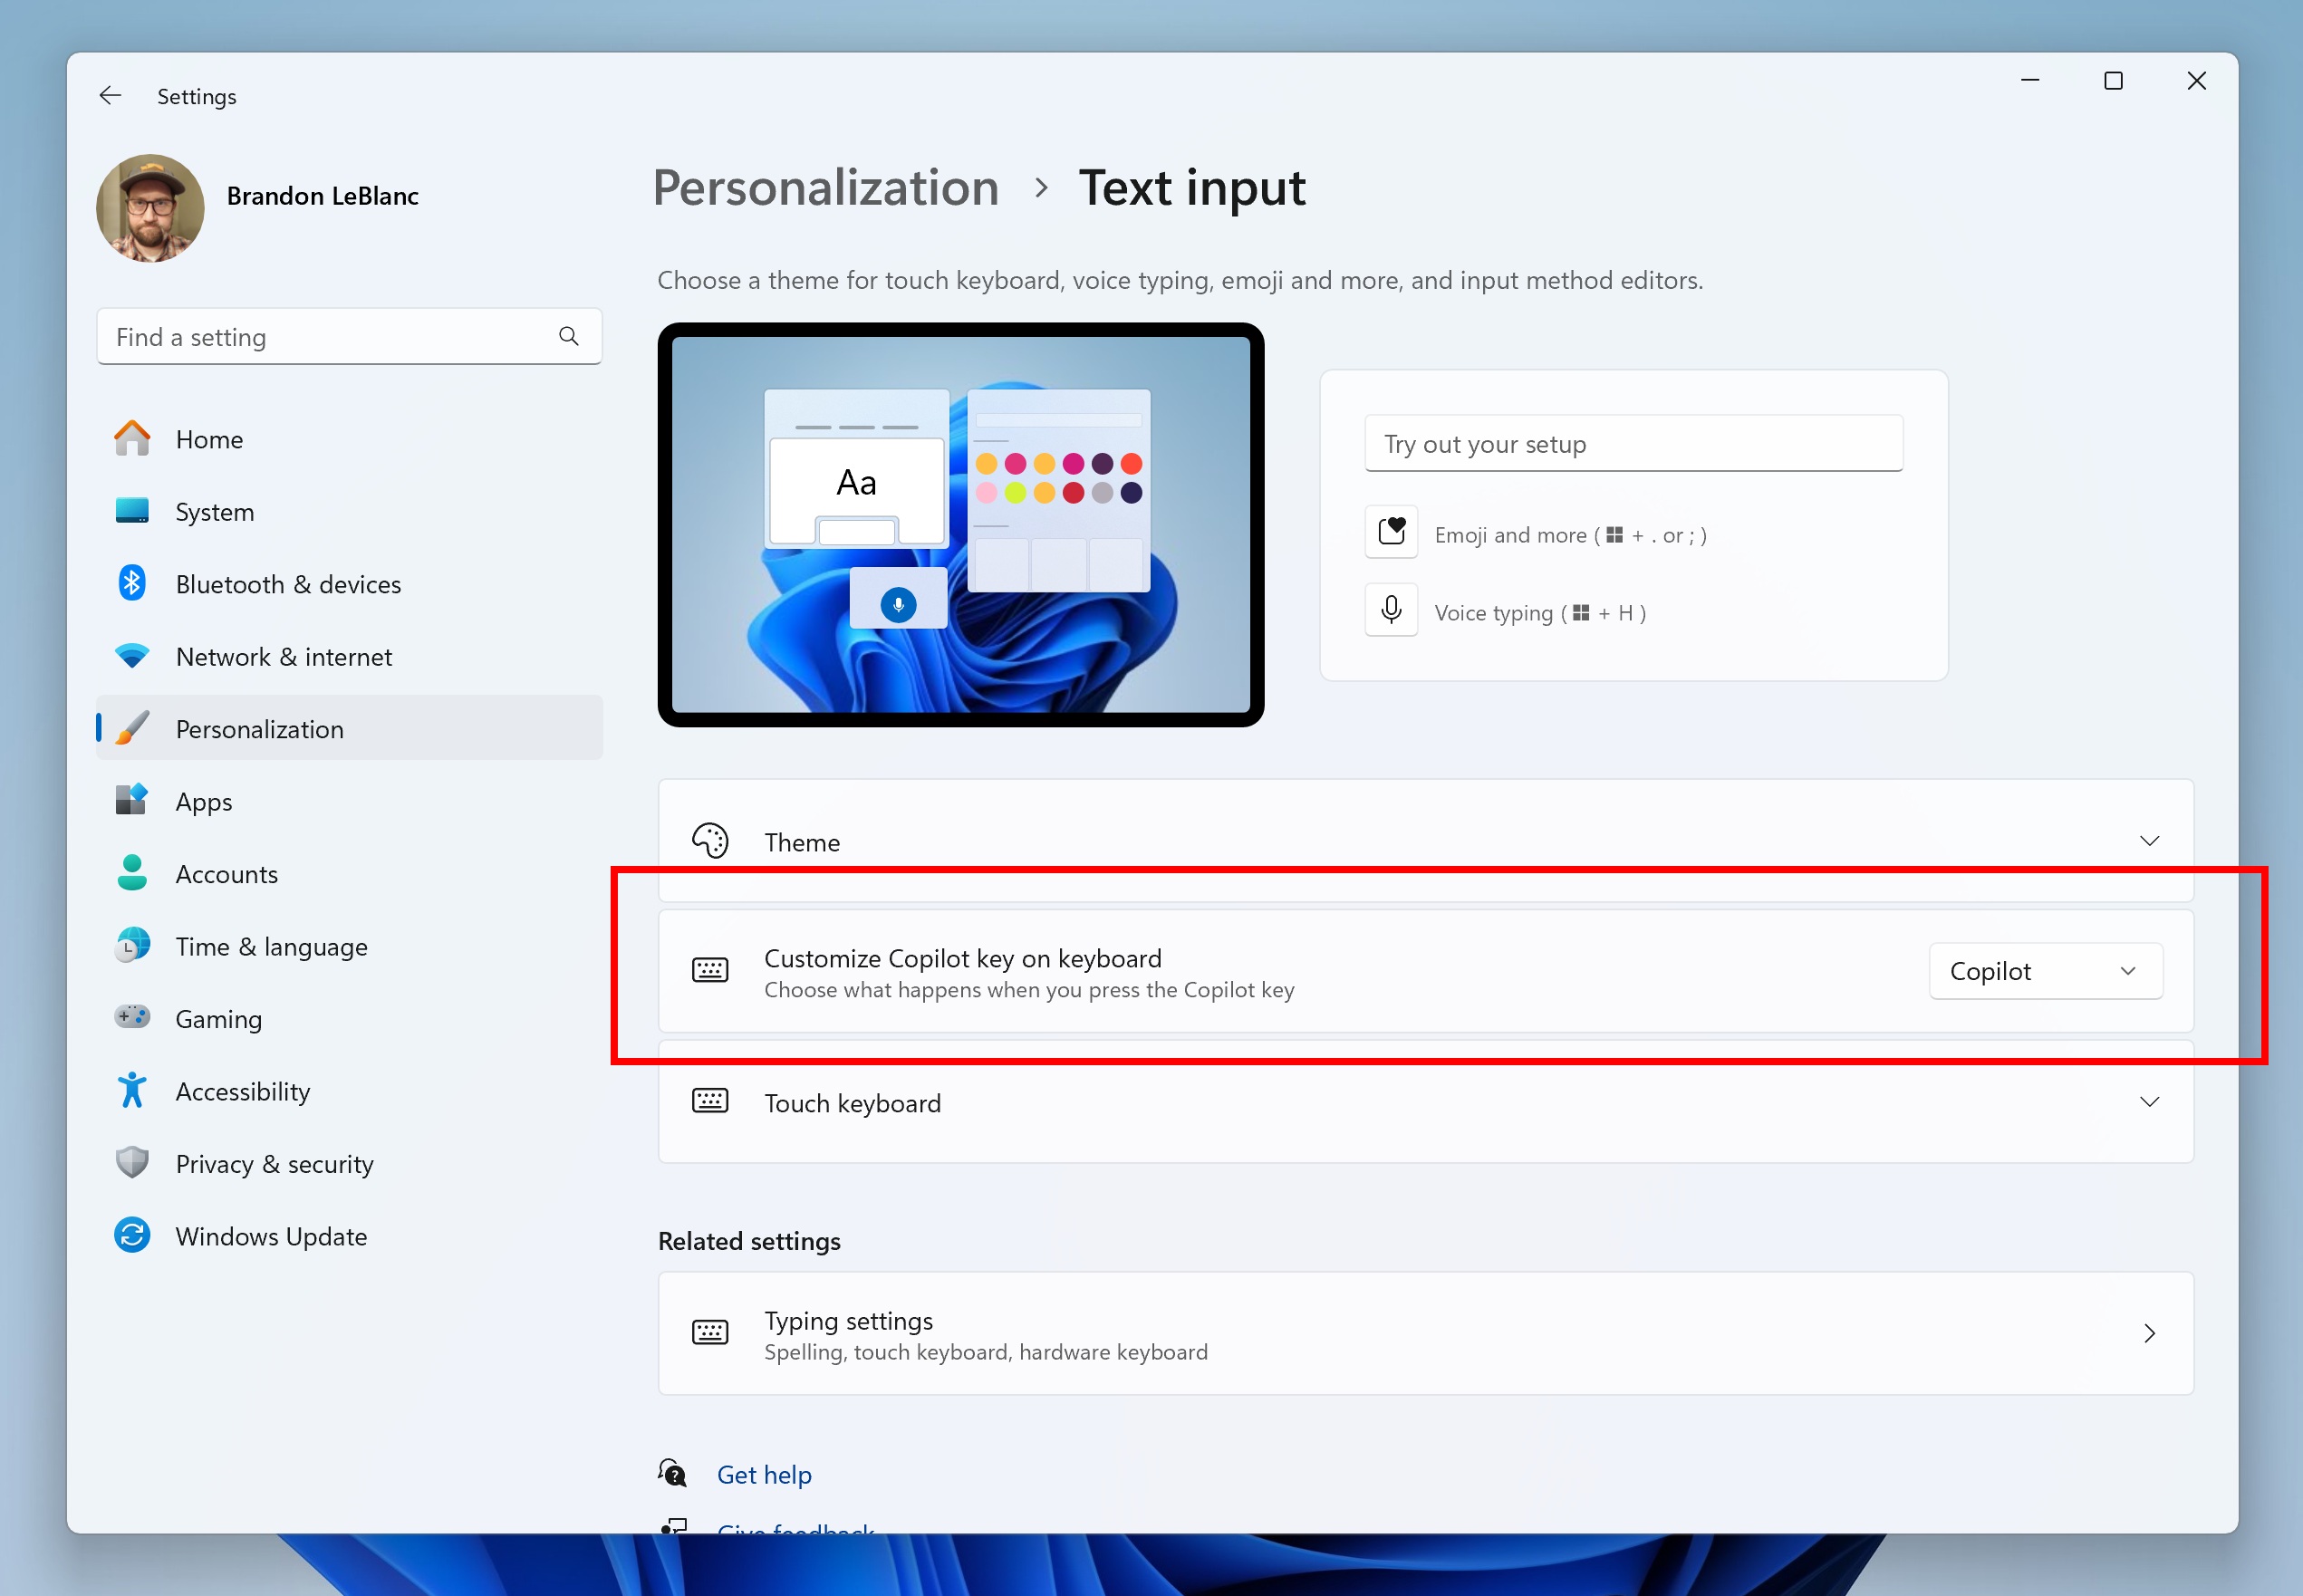
Task: Click the Find a setting search field
Action: coord(346,336)
